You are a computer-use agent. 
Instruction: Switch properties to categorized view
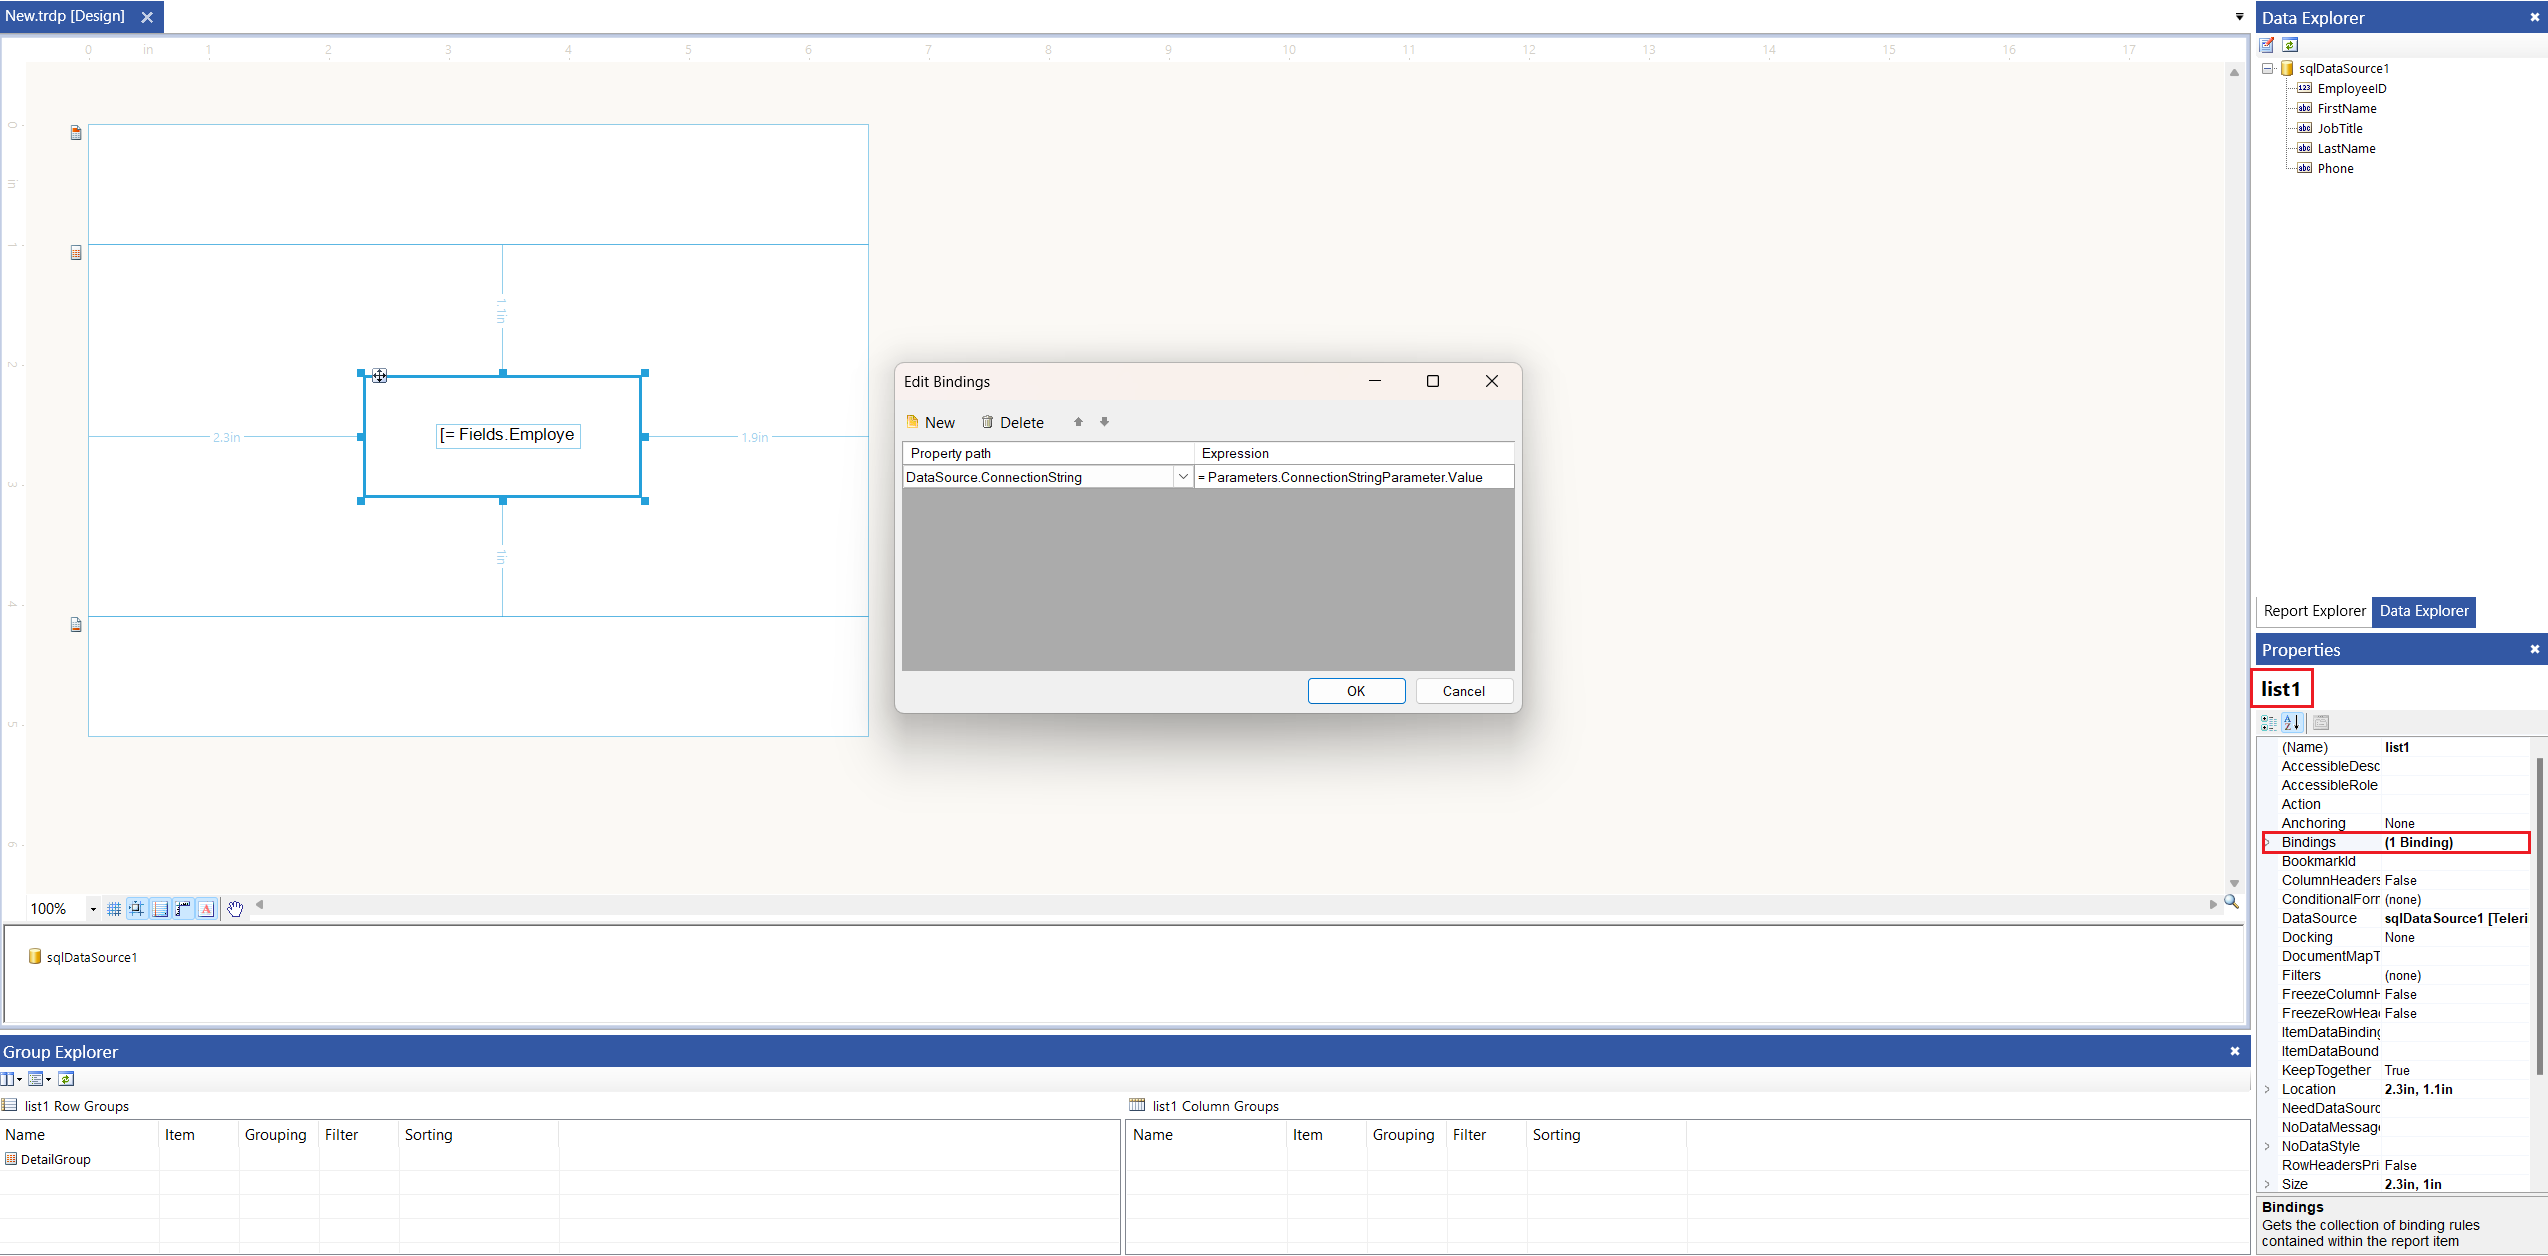click(x=2268, y=722)
